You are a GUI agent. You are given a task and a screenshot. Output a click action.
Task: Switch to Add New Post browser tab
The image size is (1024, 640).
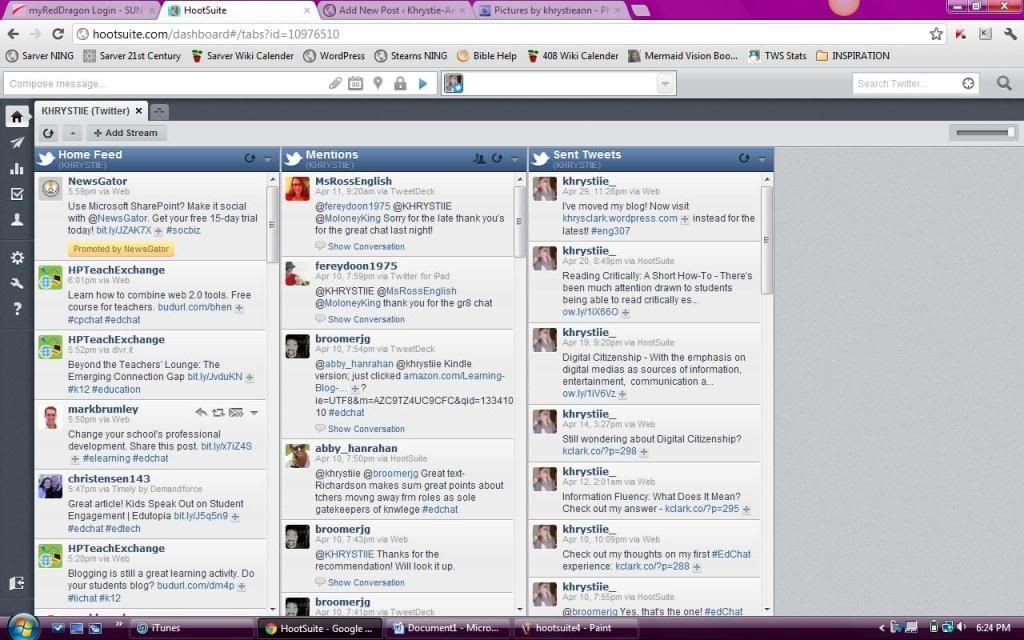396,10
